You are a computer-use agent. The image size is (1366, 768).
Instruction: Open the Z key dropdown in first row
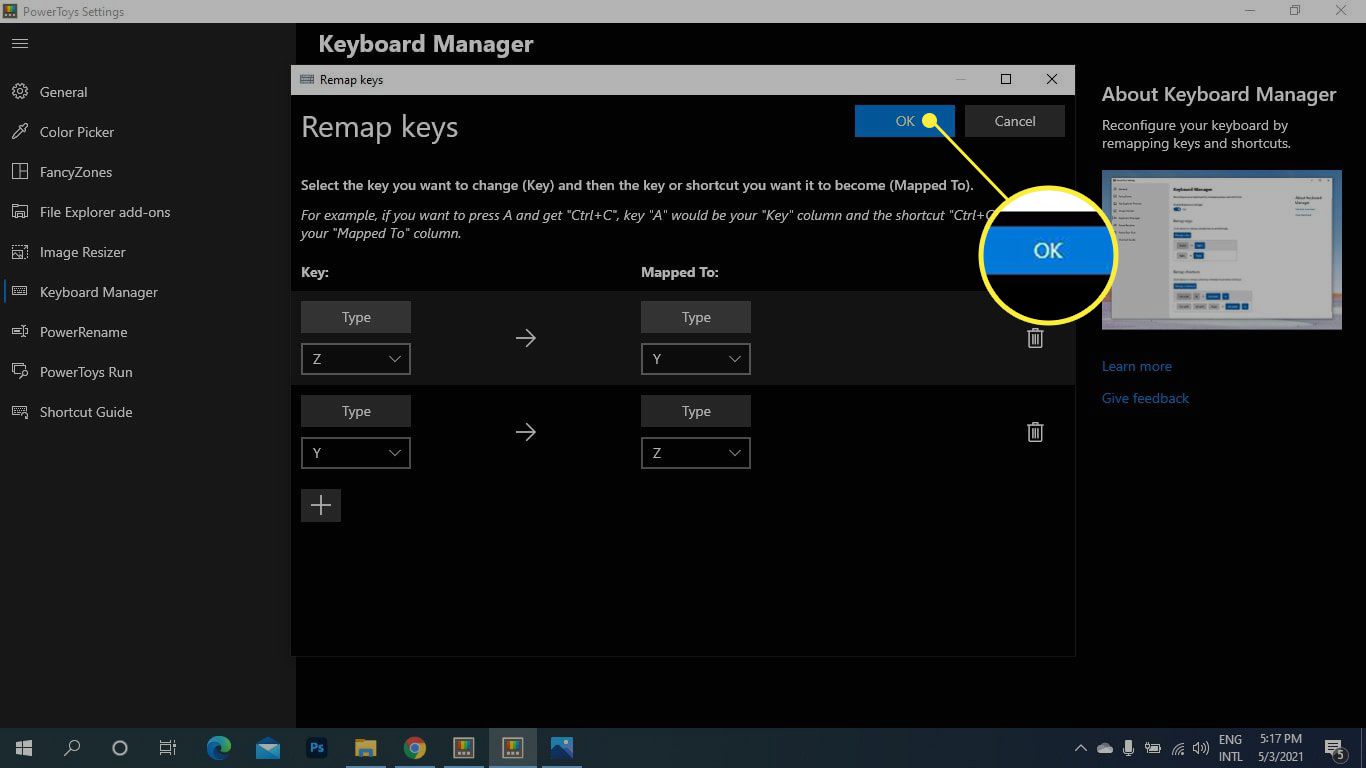tap(356, 359)
